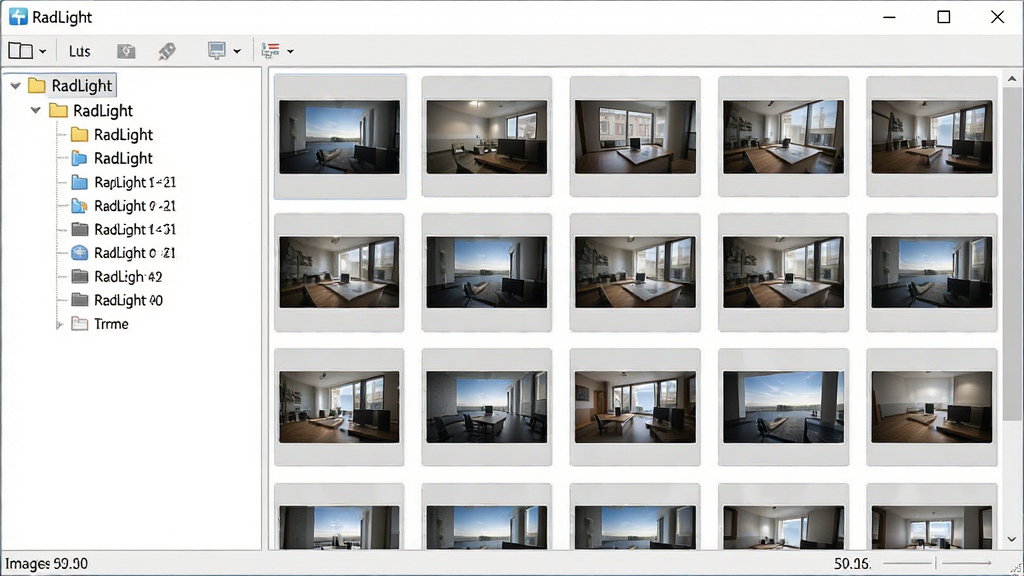Screen dimensions: 1024x576
Task: Click gray folder icon next to 'RadLigh 42'
Action: [x=80, y=277]
